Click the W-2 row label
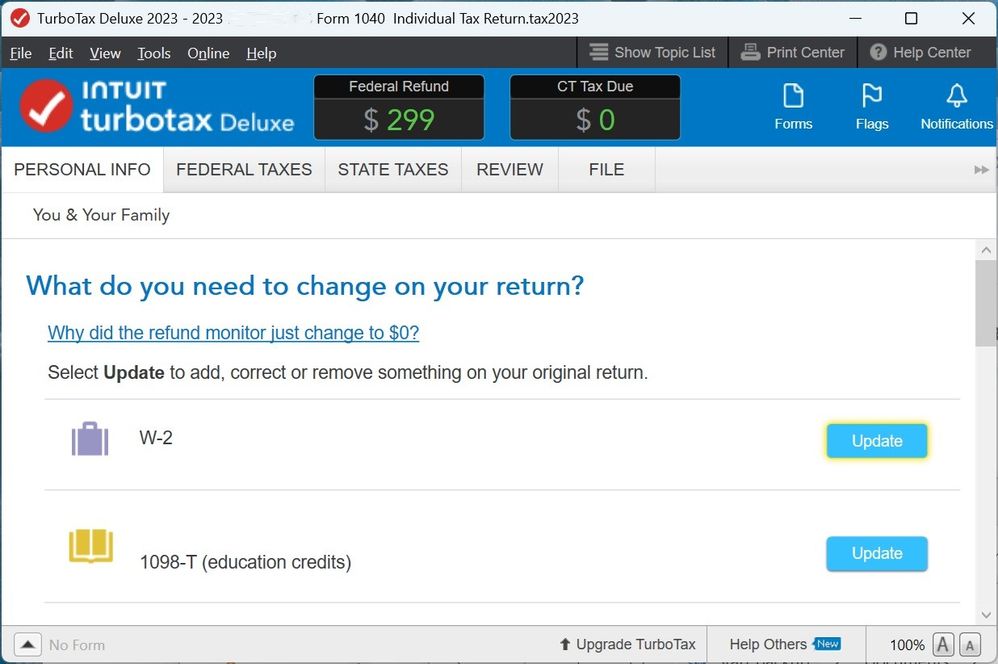This screenshot has width=998, height=664. click(x=156, y=438)
